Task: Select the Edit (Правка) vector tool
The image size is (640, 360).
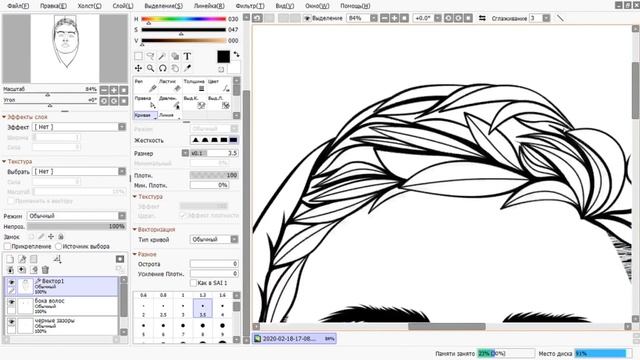Action: pyautogui.click(x=145, y=102)
